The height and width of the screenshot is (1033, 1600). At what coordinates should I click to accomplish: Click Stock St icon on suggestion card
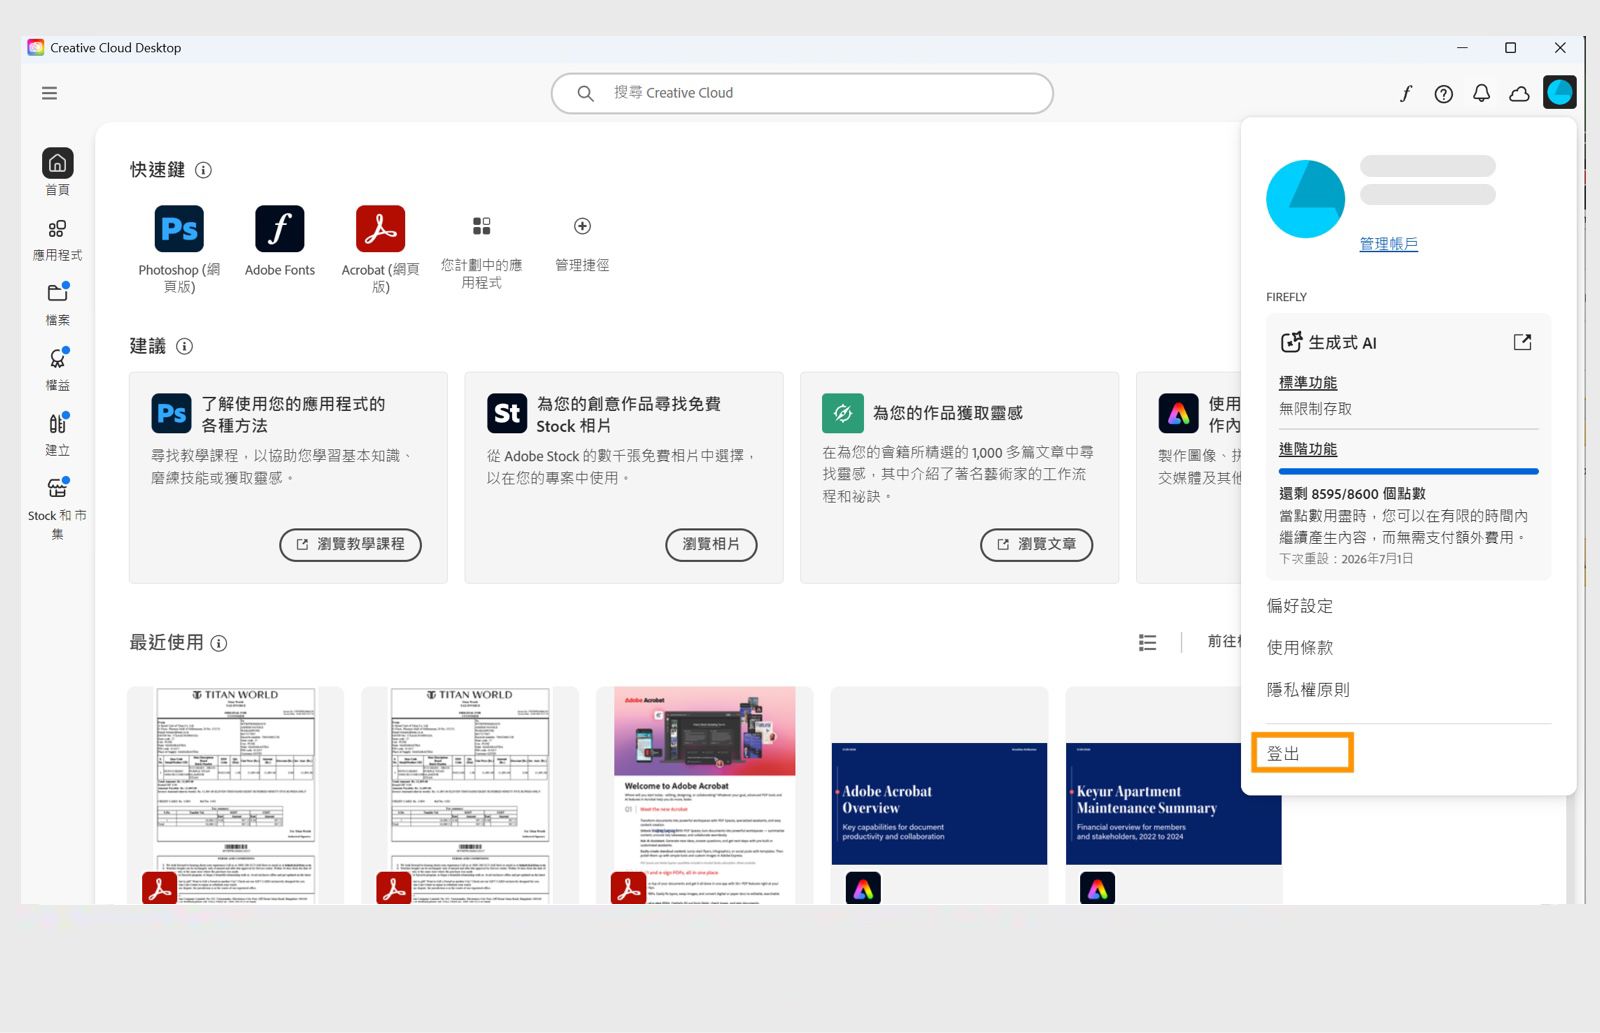[507, 413]
